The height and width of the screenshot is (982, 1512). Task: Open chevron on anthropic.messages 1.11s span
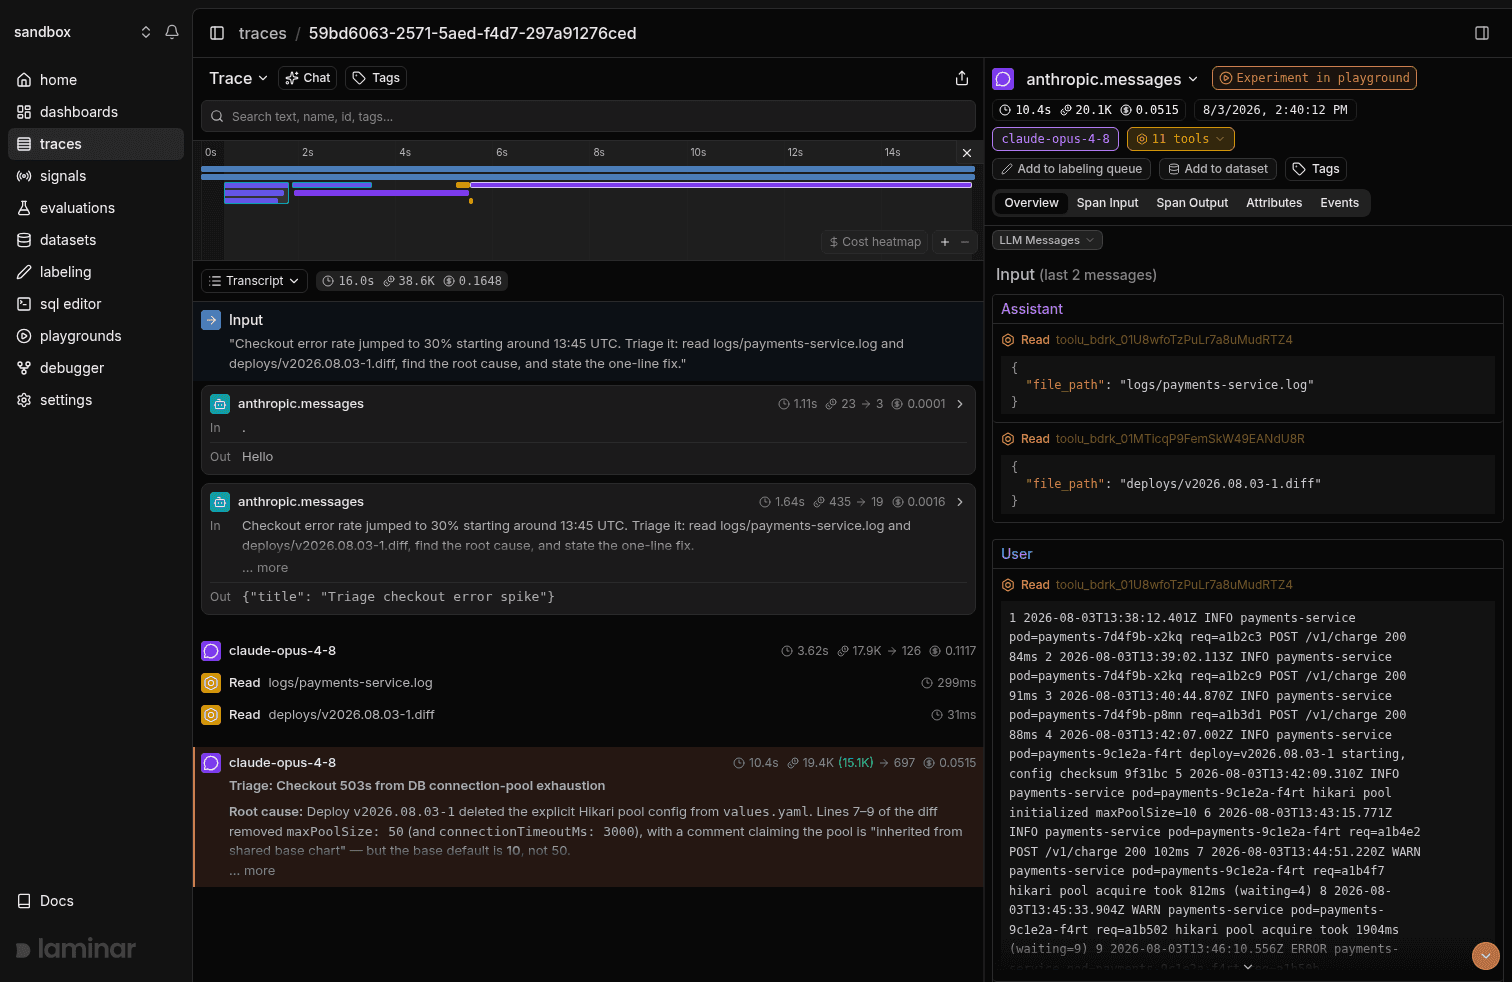click(960, 404)
